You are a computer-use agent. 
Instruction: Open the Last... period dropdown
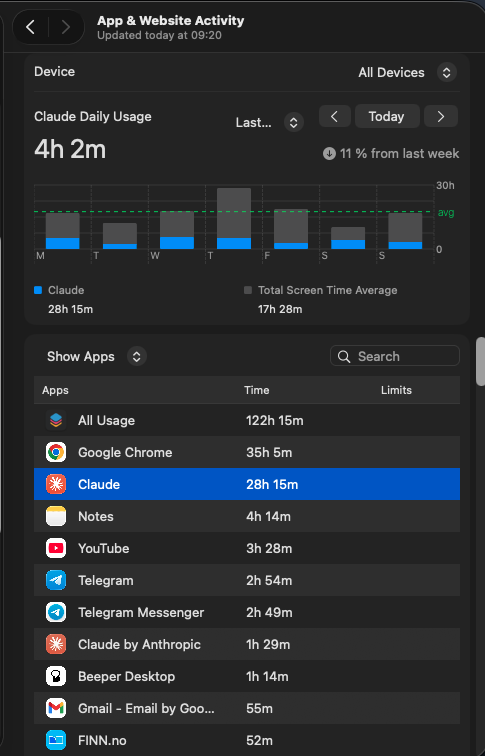(x=294, y=122)
